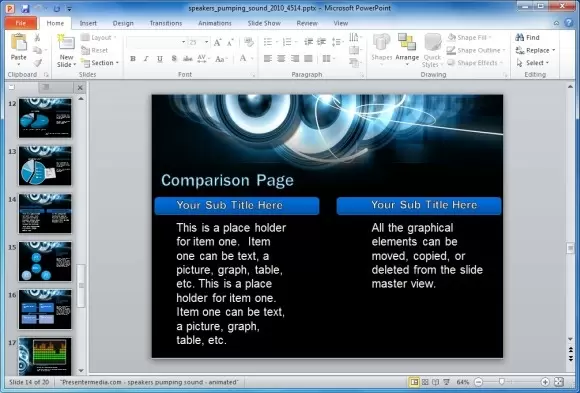Minimize the ribbon with caret icon
This screenshot has height=393, width=580.
coord(556,23)
